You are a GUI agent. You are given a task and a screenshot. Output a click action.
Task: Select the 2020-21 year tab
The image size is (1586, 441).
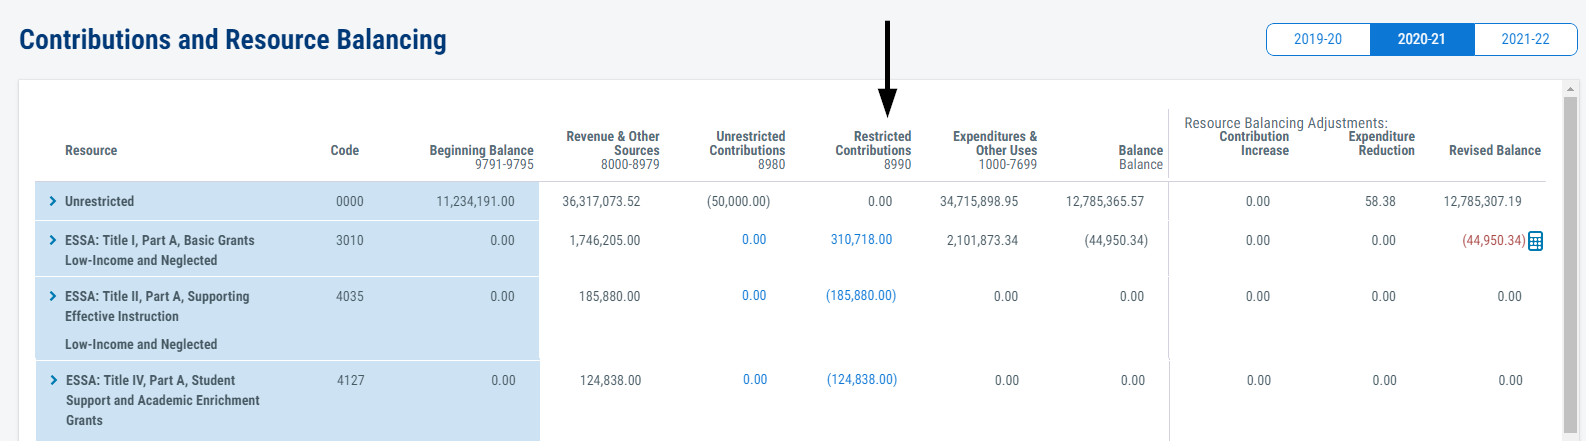click(1422, 39)
